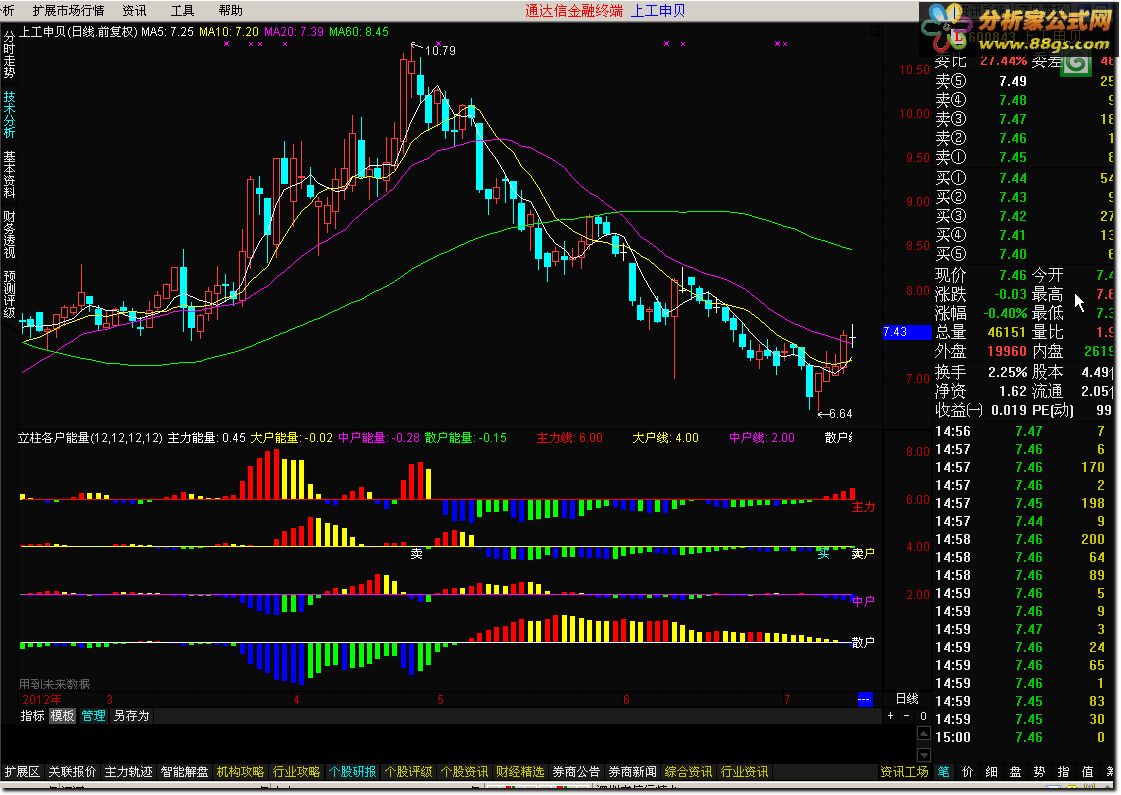Open the 个股研报 tab
The width and height of the screenshot is (1121, 795).
point(352,771)
